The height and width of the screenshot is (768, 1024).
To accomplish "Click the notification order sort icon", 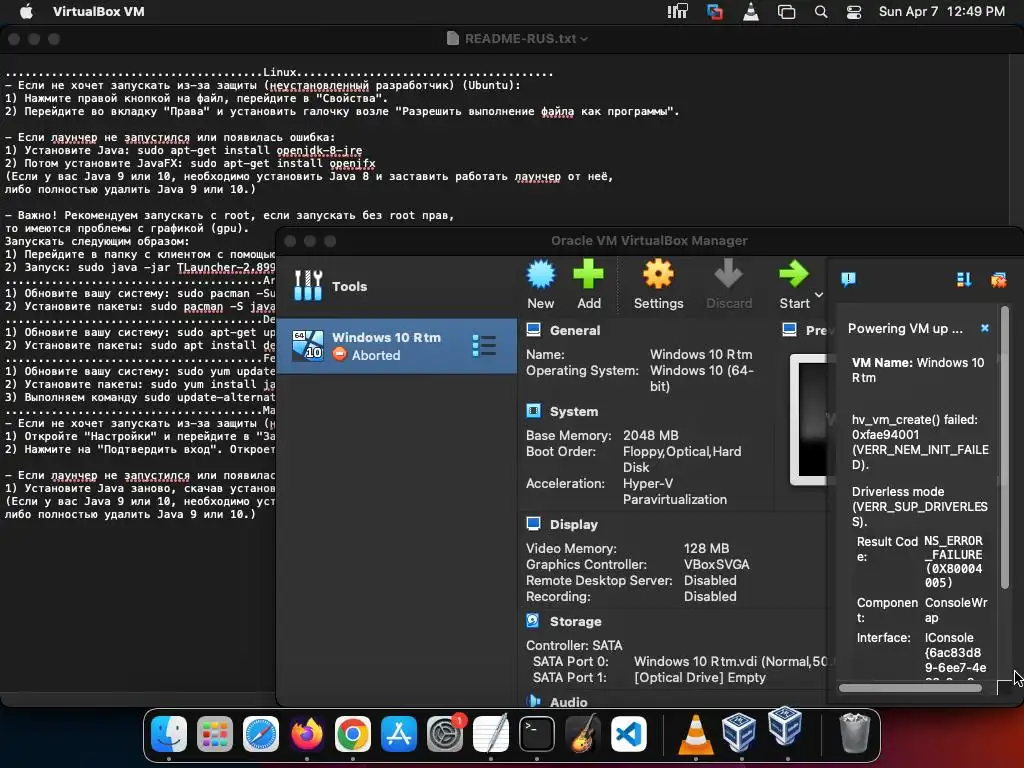I will [x=963, y=280].
